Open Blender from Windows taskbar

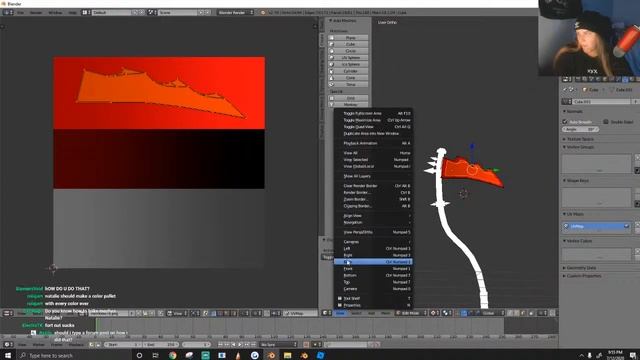[271, 355]
